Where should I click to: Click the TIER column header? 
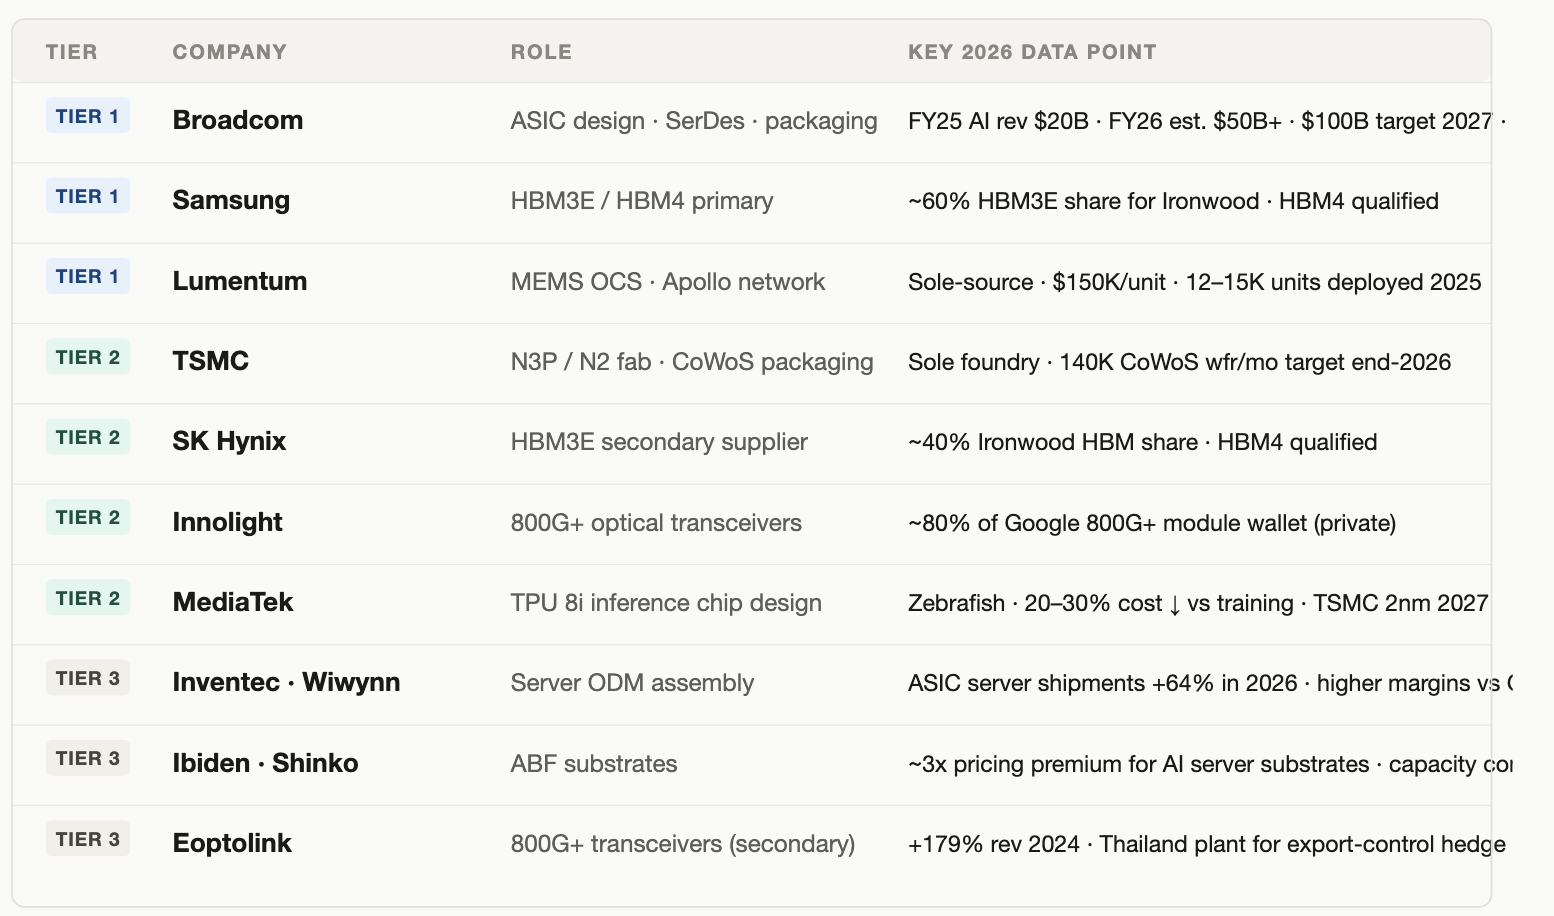coord(72,52)
